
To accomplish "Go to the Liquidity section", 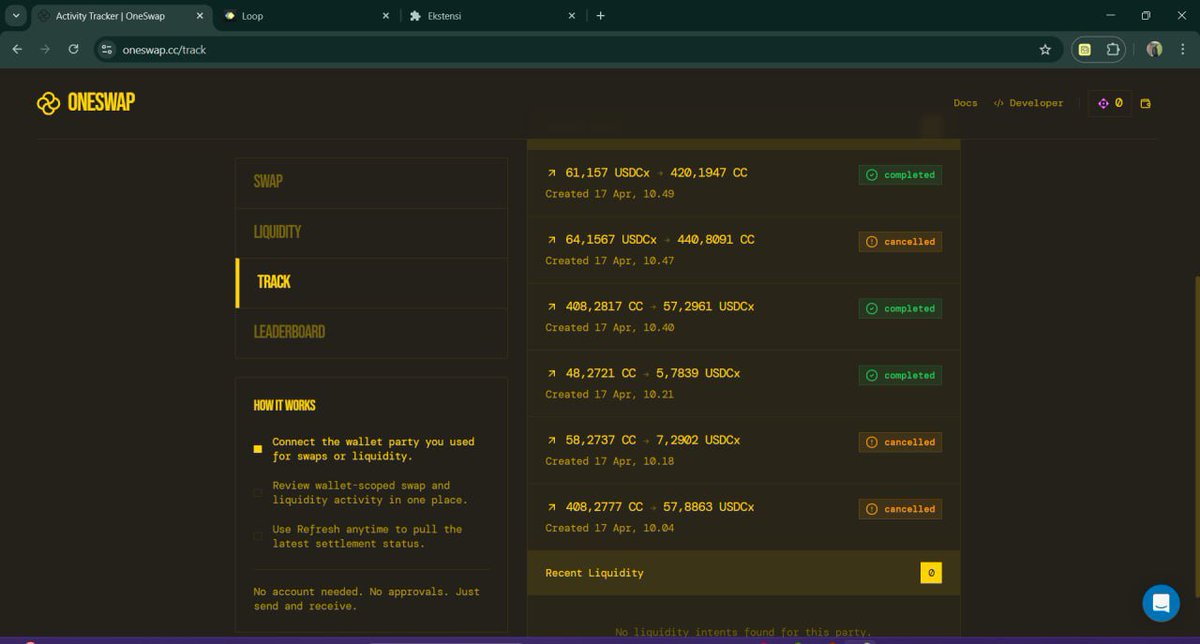I will (371, 232).
